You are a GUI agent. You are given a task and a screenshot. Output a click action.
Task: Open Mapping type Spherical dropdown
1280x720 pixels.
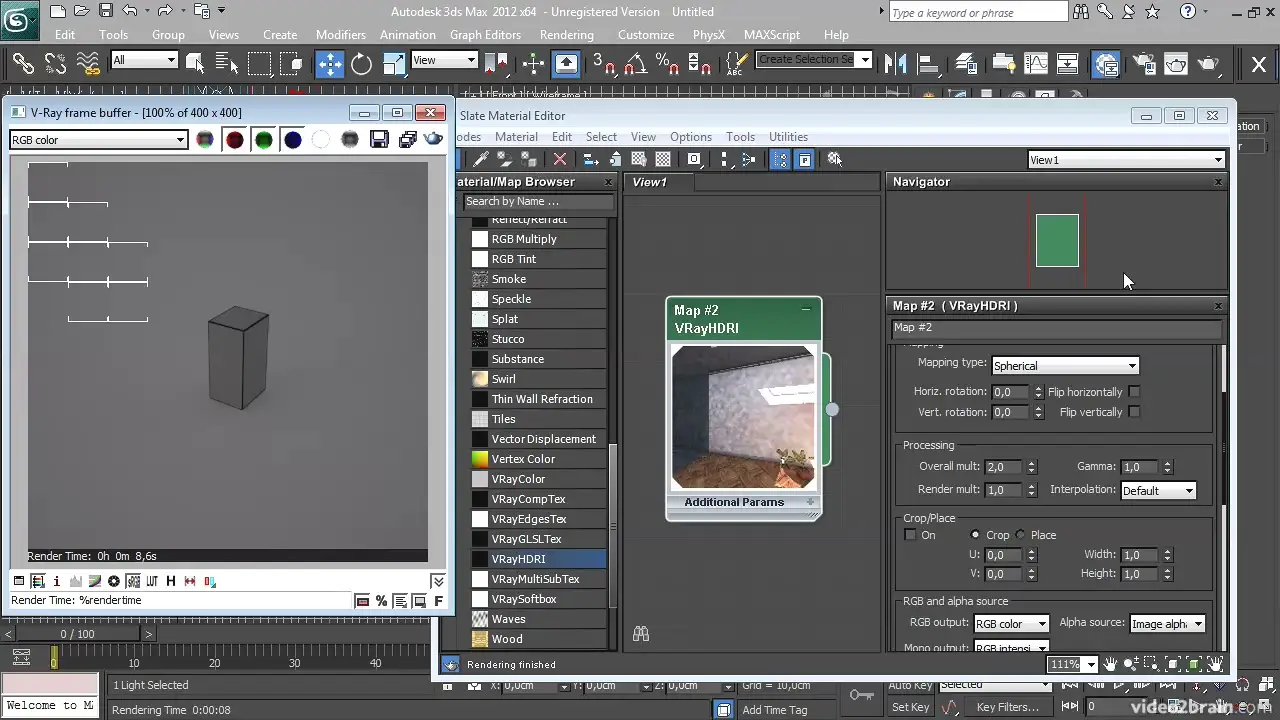coord(1065,366)
